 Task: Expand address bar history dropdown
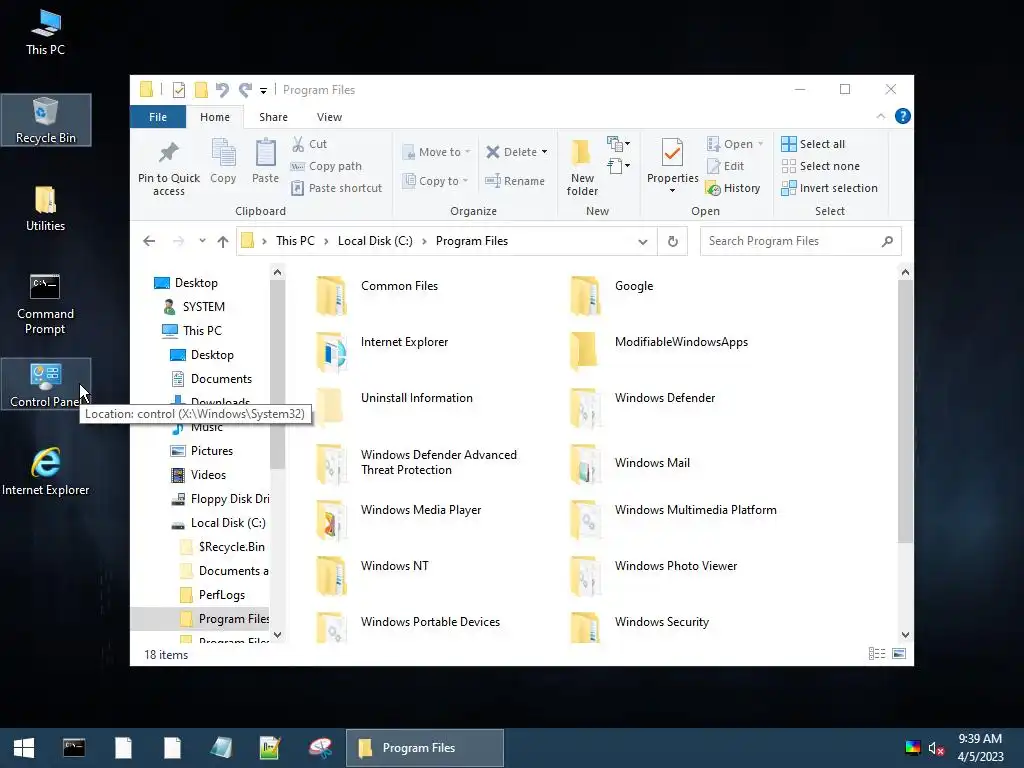pyautogui.click(x=643, y=242)
